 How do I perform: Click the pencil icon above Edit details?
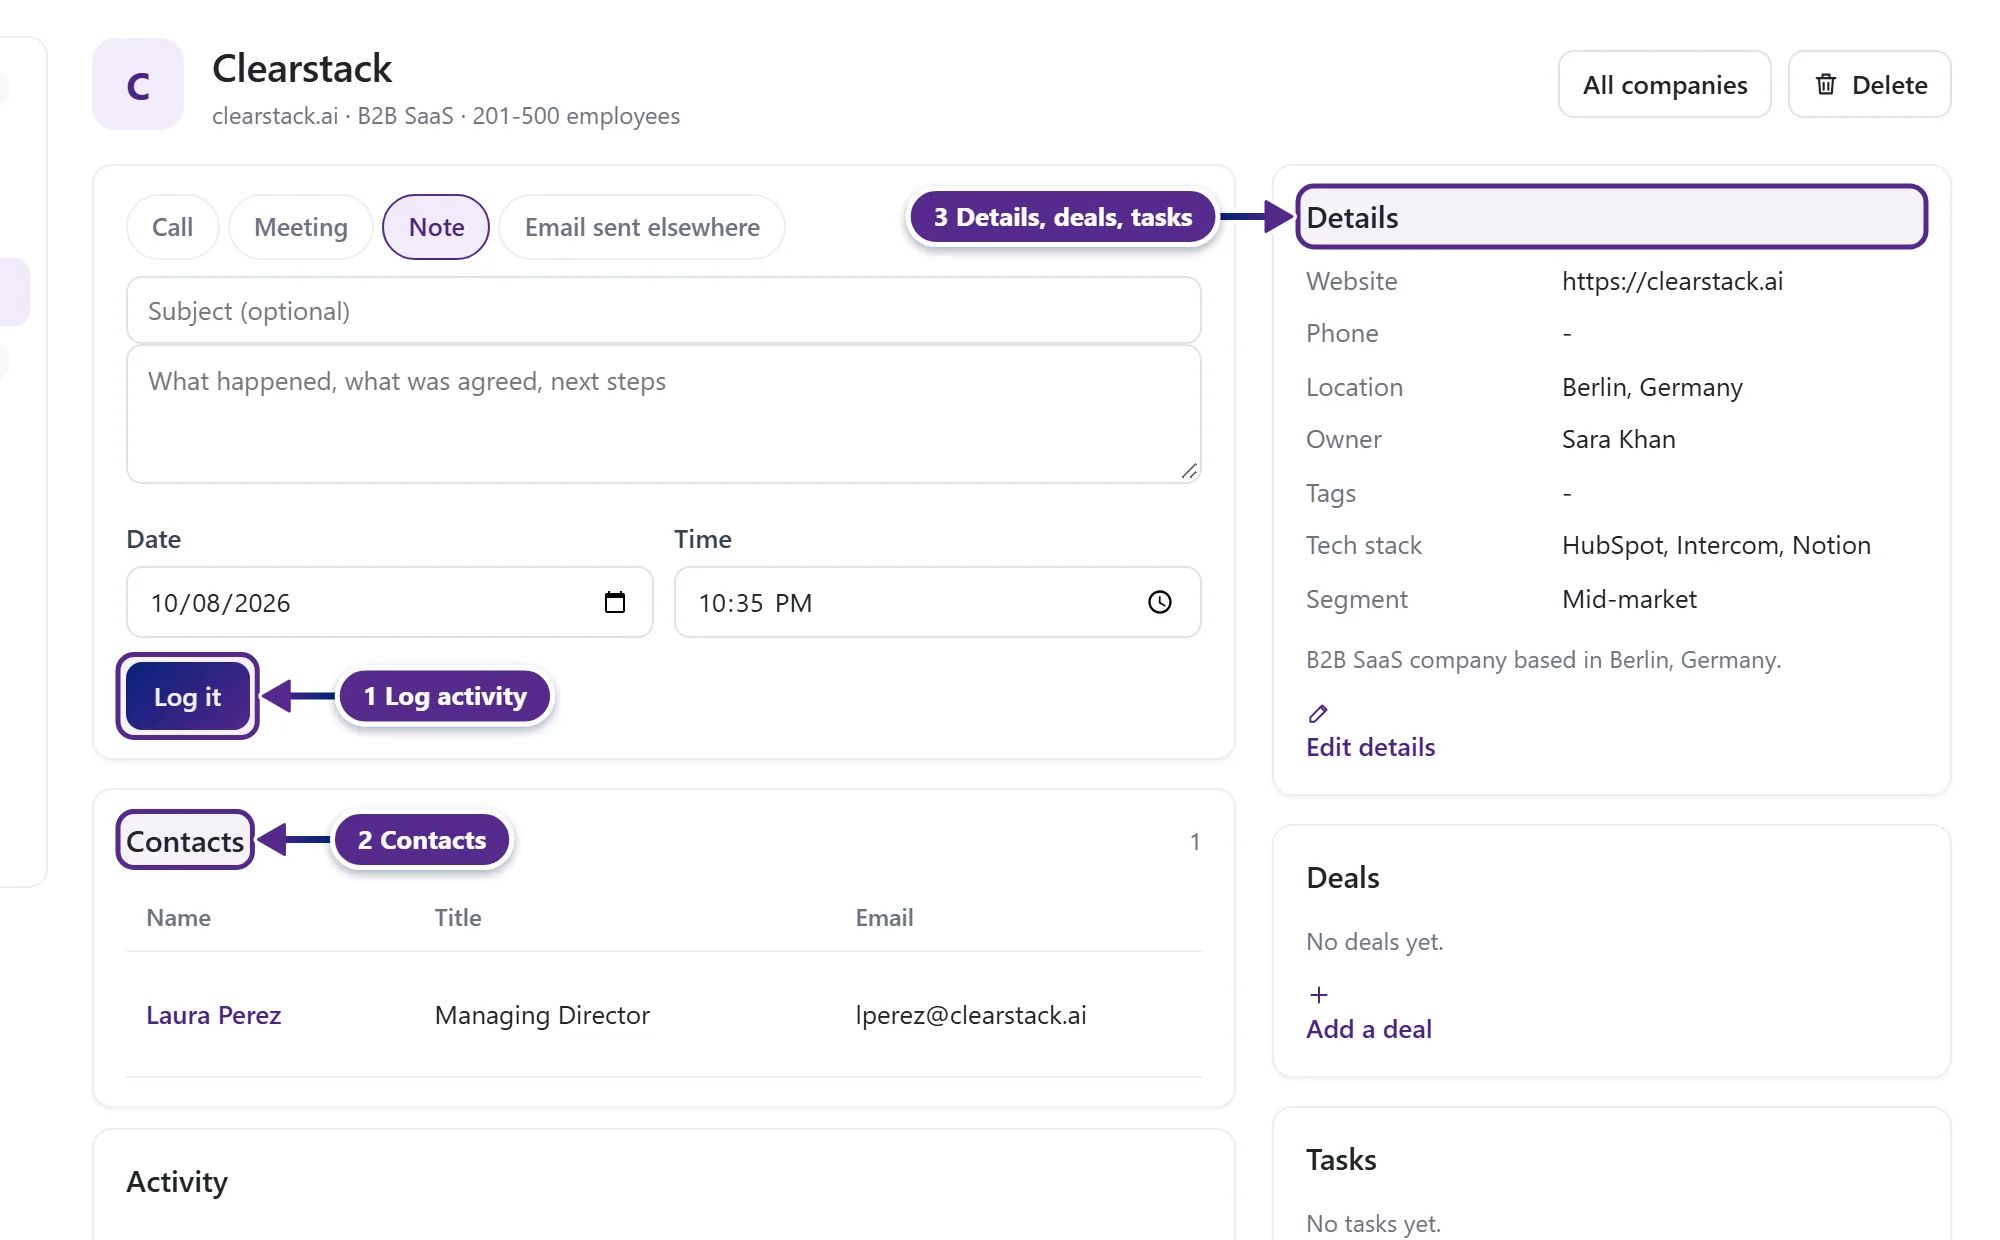(x=1318, y=714)
